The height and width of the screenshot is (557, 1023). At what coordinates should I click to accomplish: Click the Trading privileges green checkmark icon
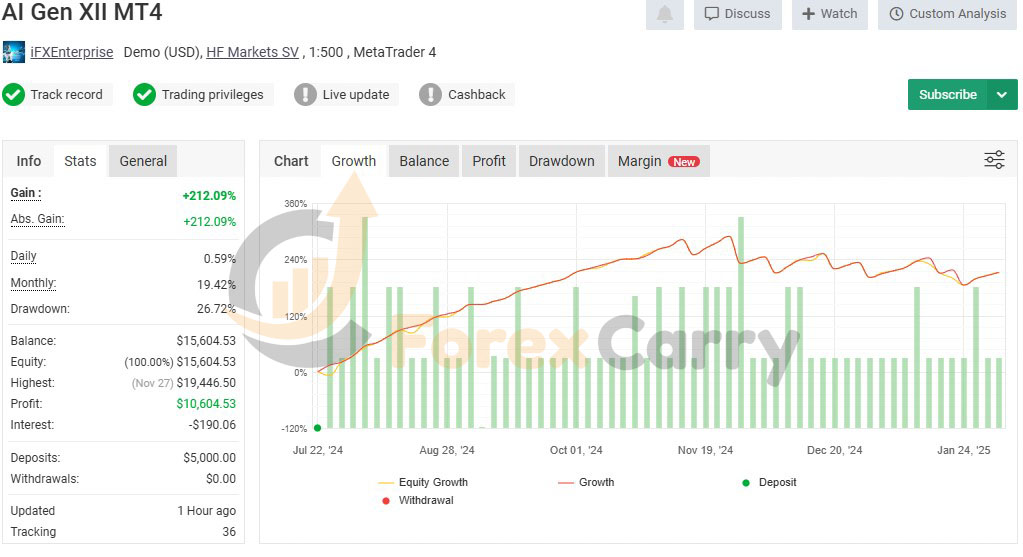pyautogui.click(x=144, y=95)
